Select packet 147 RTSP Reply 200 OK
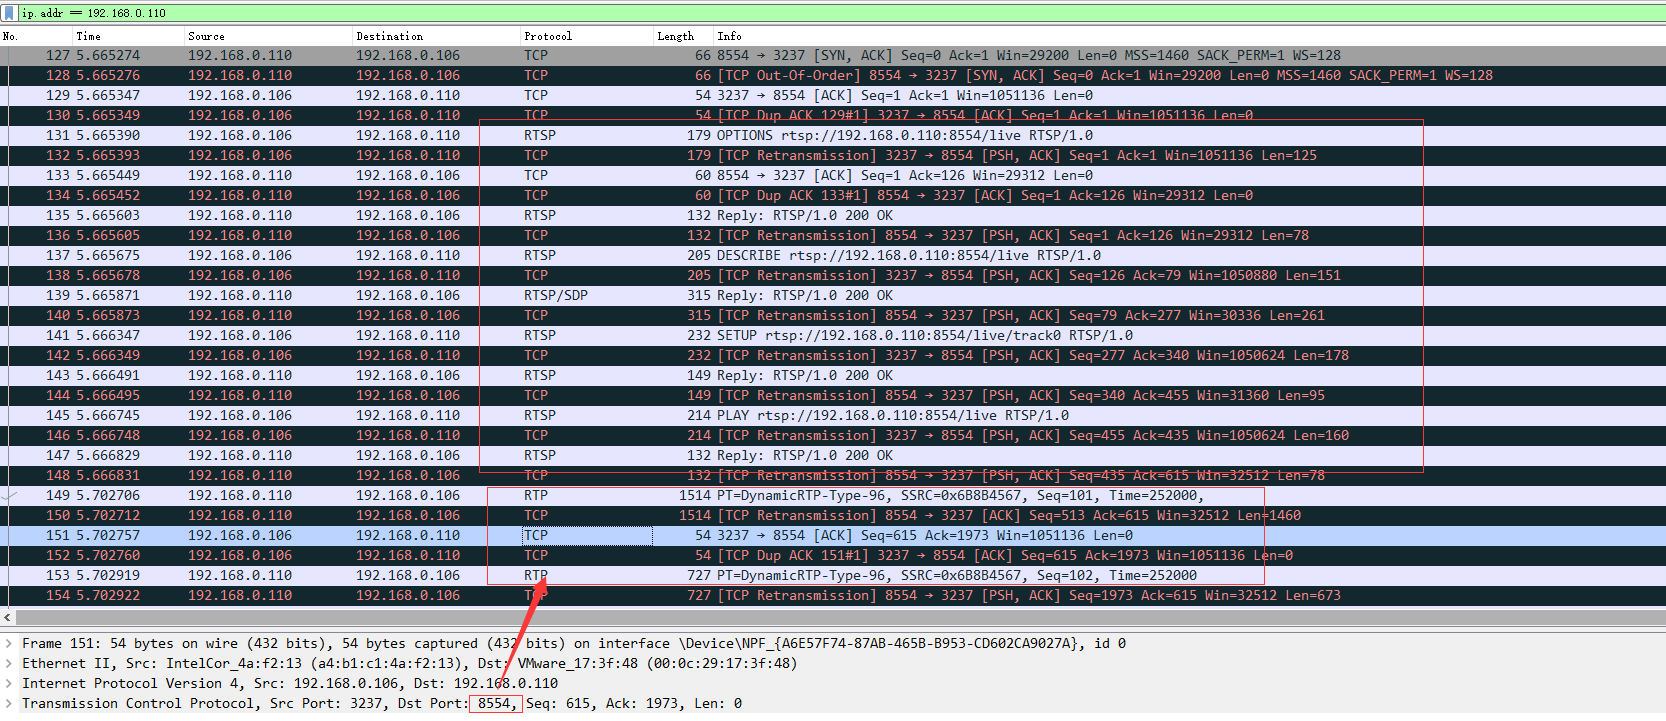 (x=833, y=455)
